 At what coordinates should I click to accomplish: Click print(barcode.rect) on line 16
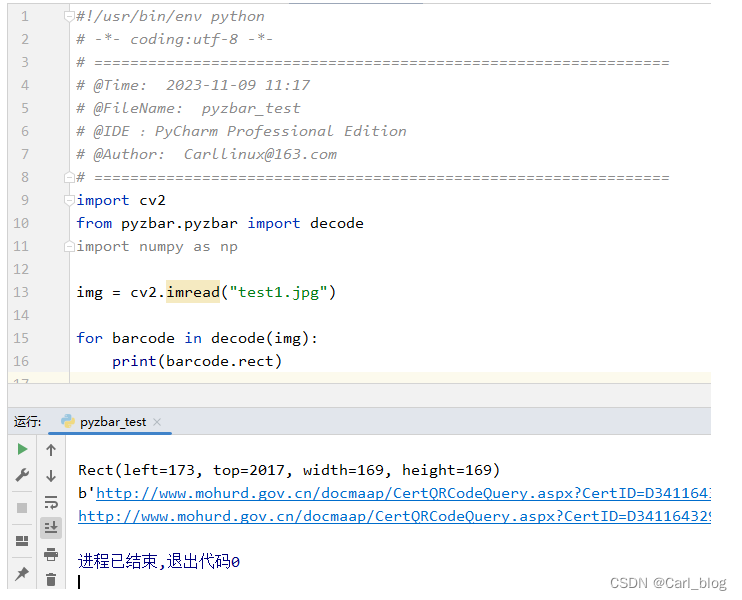coord(197,361)
